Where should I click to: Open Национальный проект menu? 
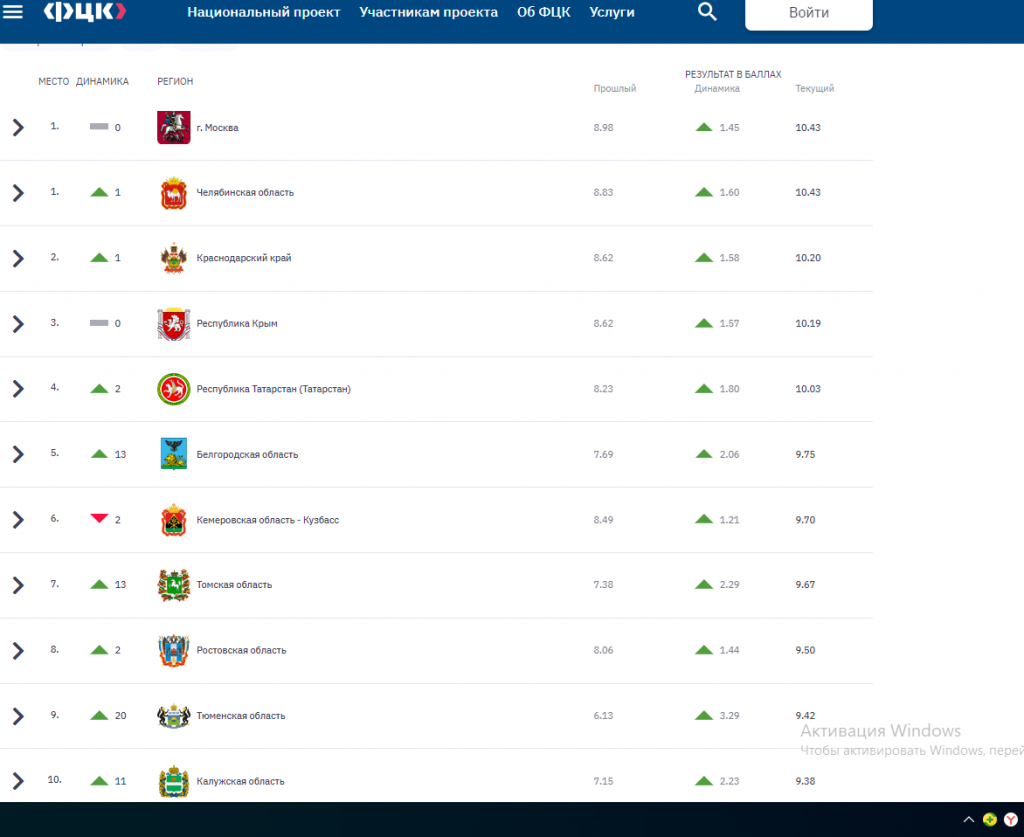pyautogui.click(x=263, y=12)
